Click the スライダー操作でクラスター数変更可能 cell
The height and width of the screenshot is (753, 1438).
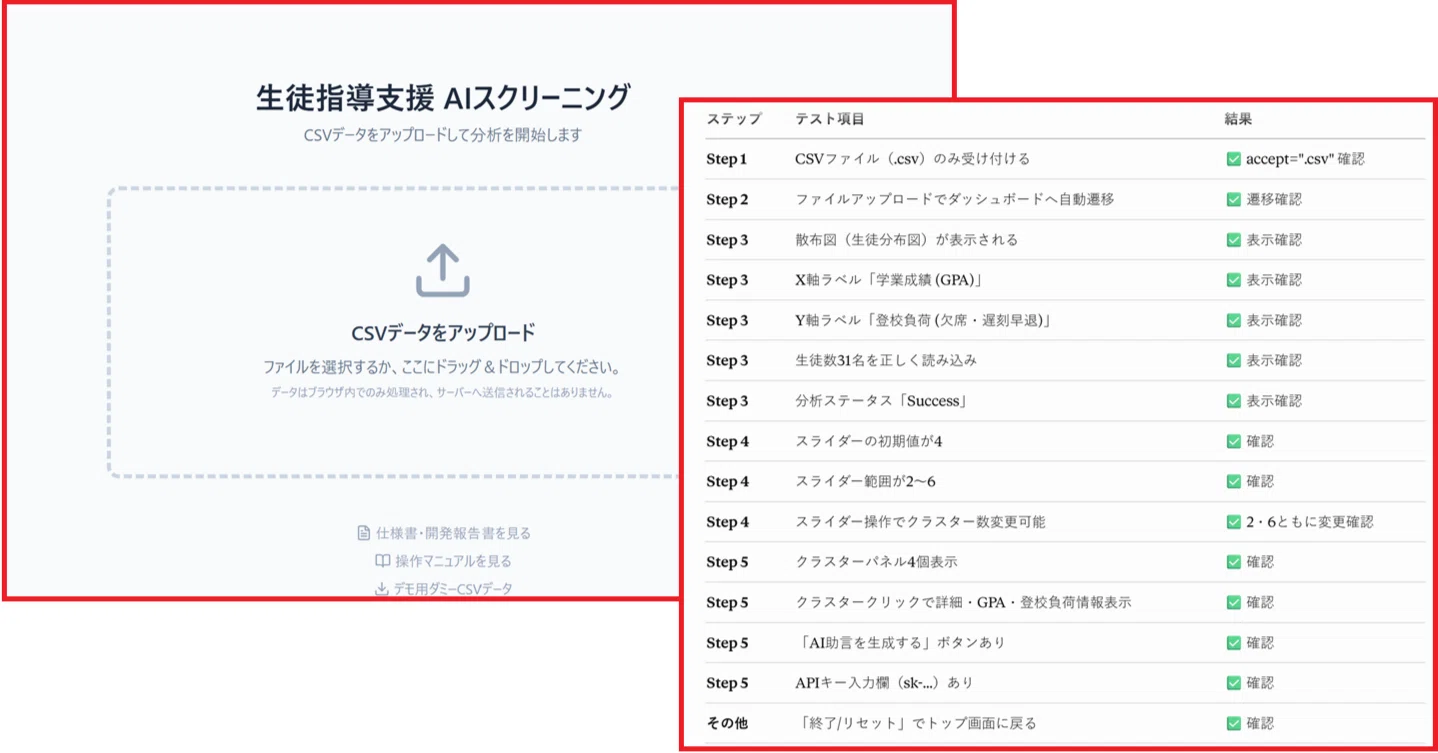click(920, 522)
